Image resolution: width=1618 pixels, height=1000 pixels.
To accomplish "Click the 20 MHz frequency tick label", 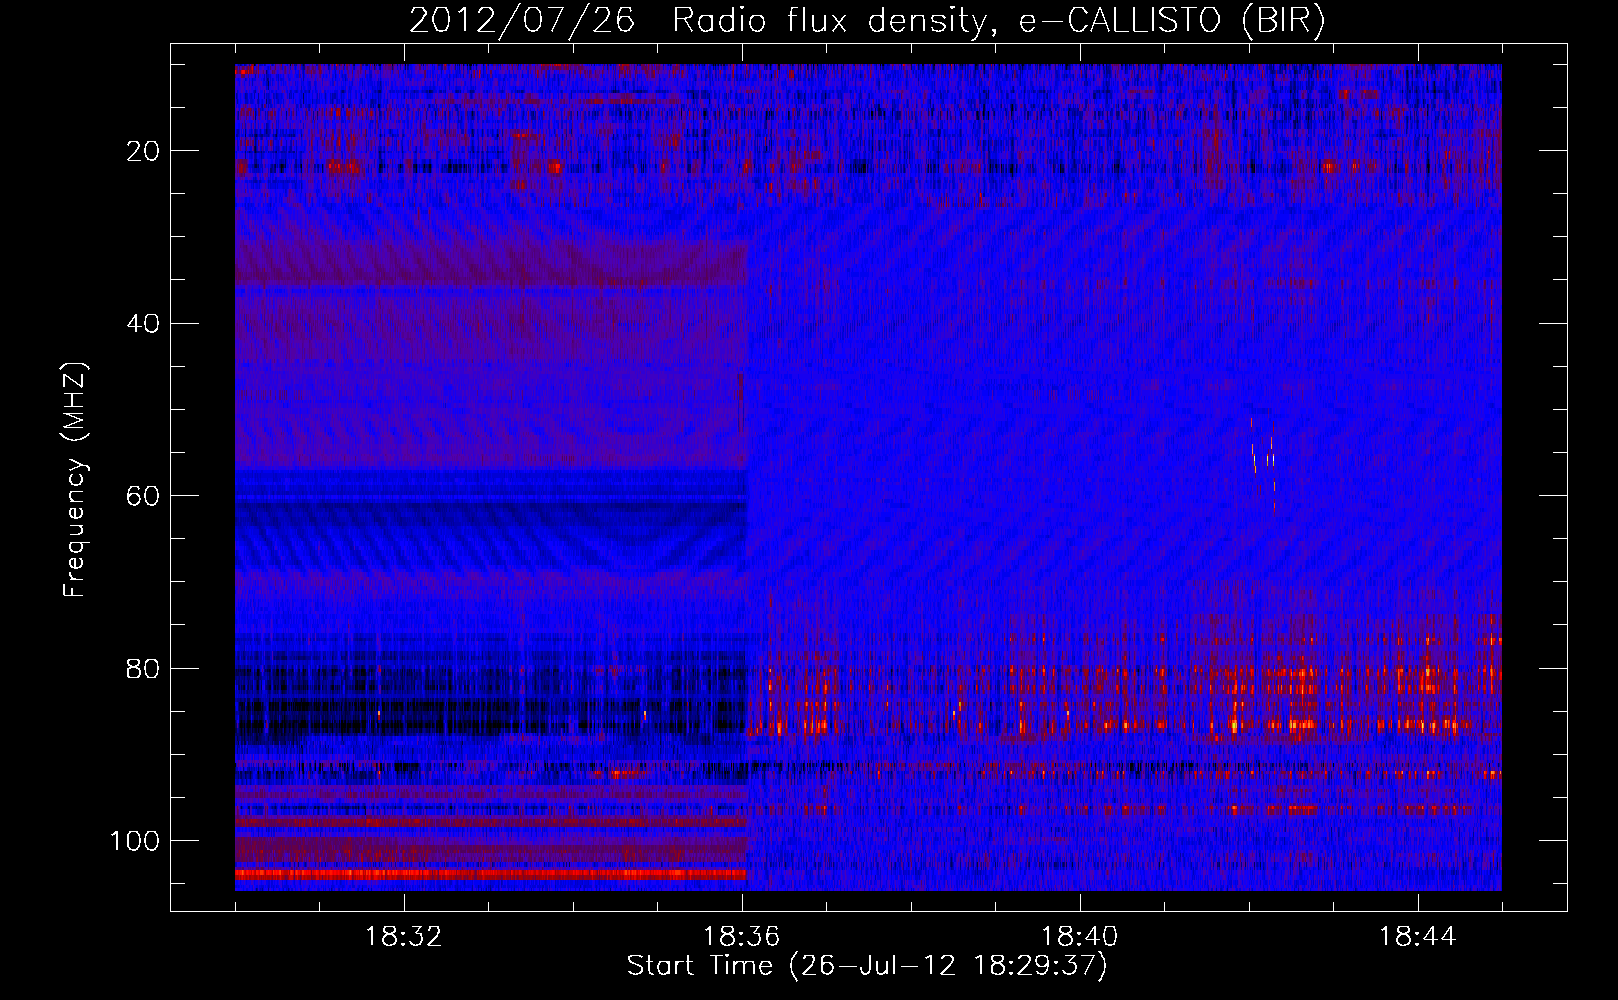I will [144, 151].
